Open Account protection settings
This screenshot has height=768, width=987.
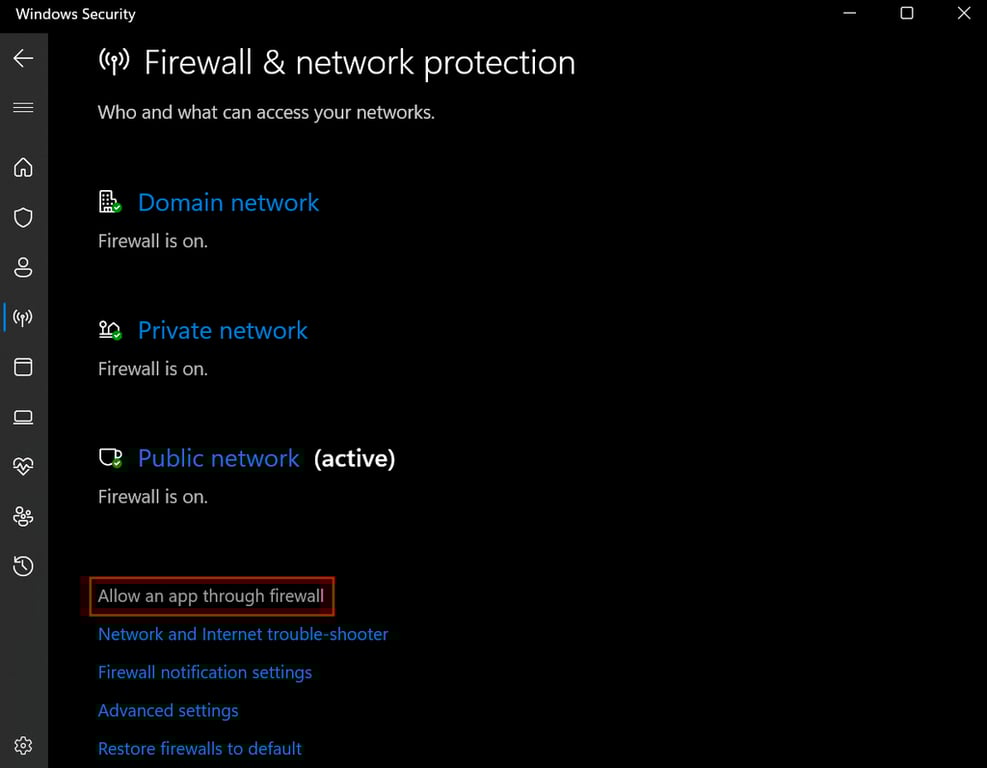click(x=23, y=267)
